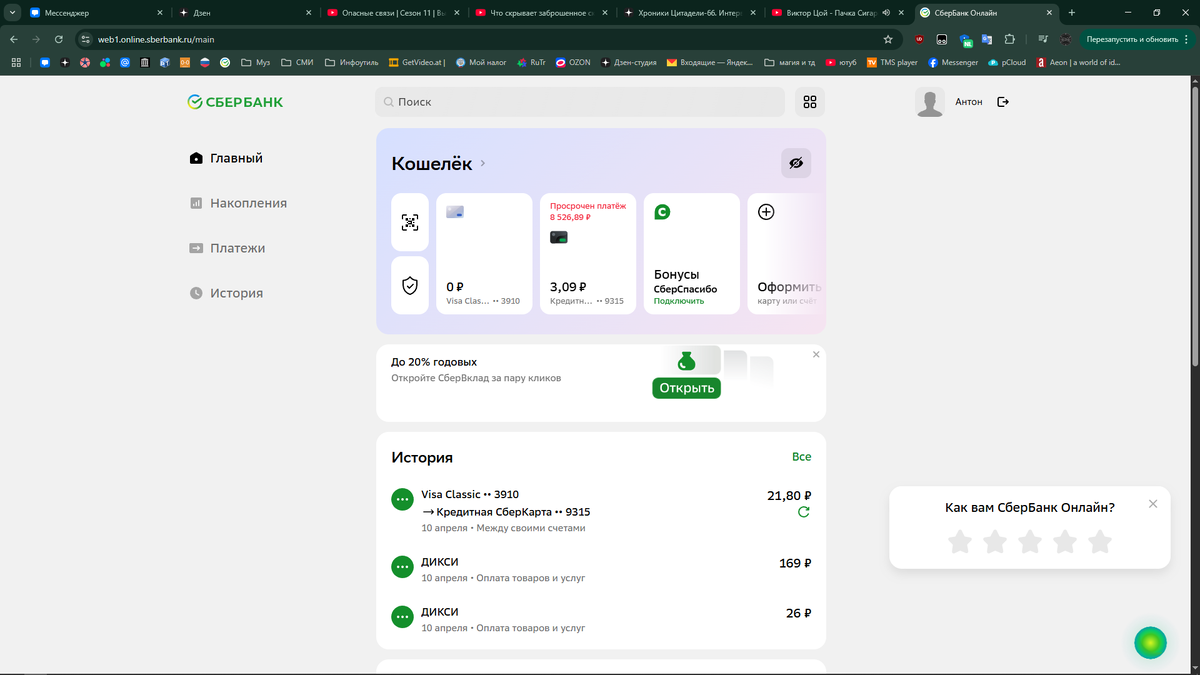
Task: Click Подключить under СберСпасибо
Action: pyautogui.click(x=679, y=301)
